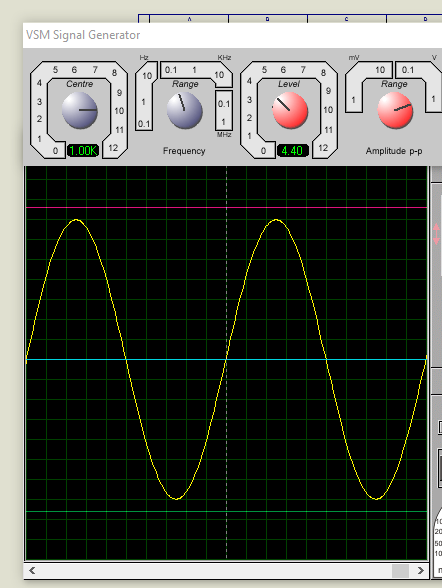Click the 12 mark on the Level dial
The width and height of the screenshot is (442, 588).
323,148
